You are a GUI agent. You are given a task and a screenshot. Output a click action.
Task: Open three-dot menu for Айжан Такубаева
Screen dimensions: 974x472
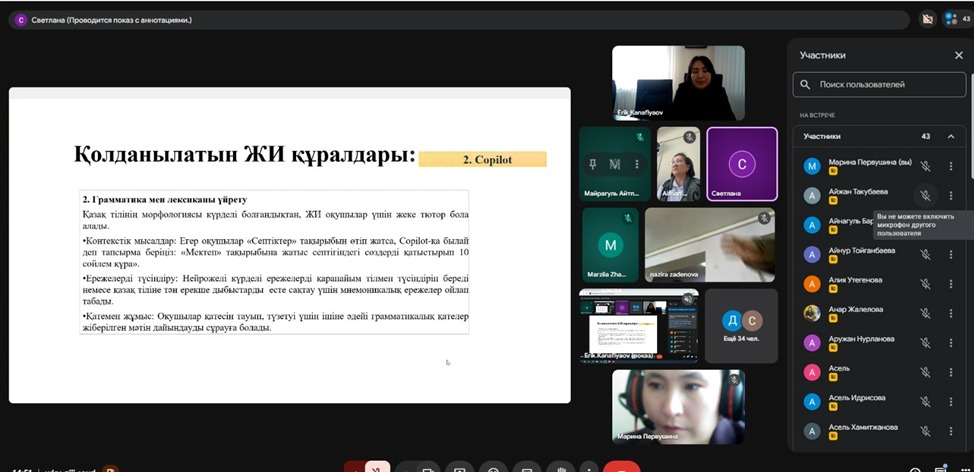click(x=951, y=195)
